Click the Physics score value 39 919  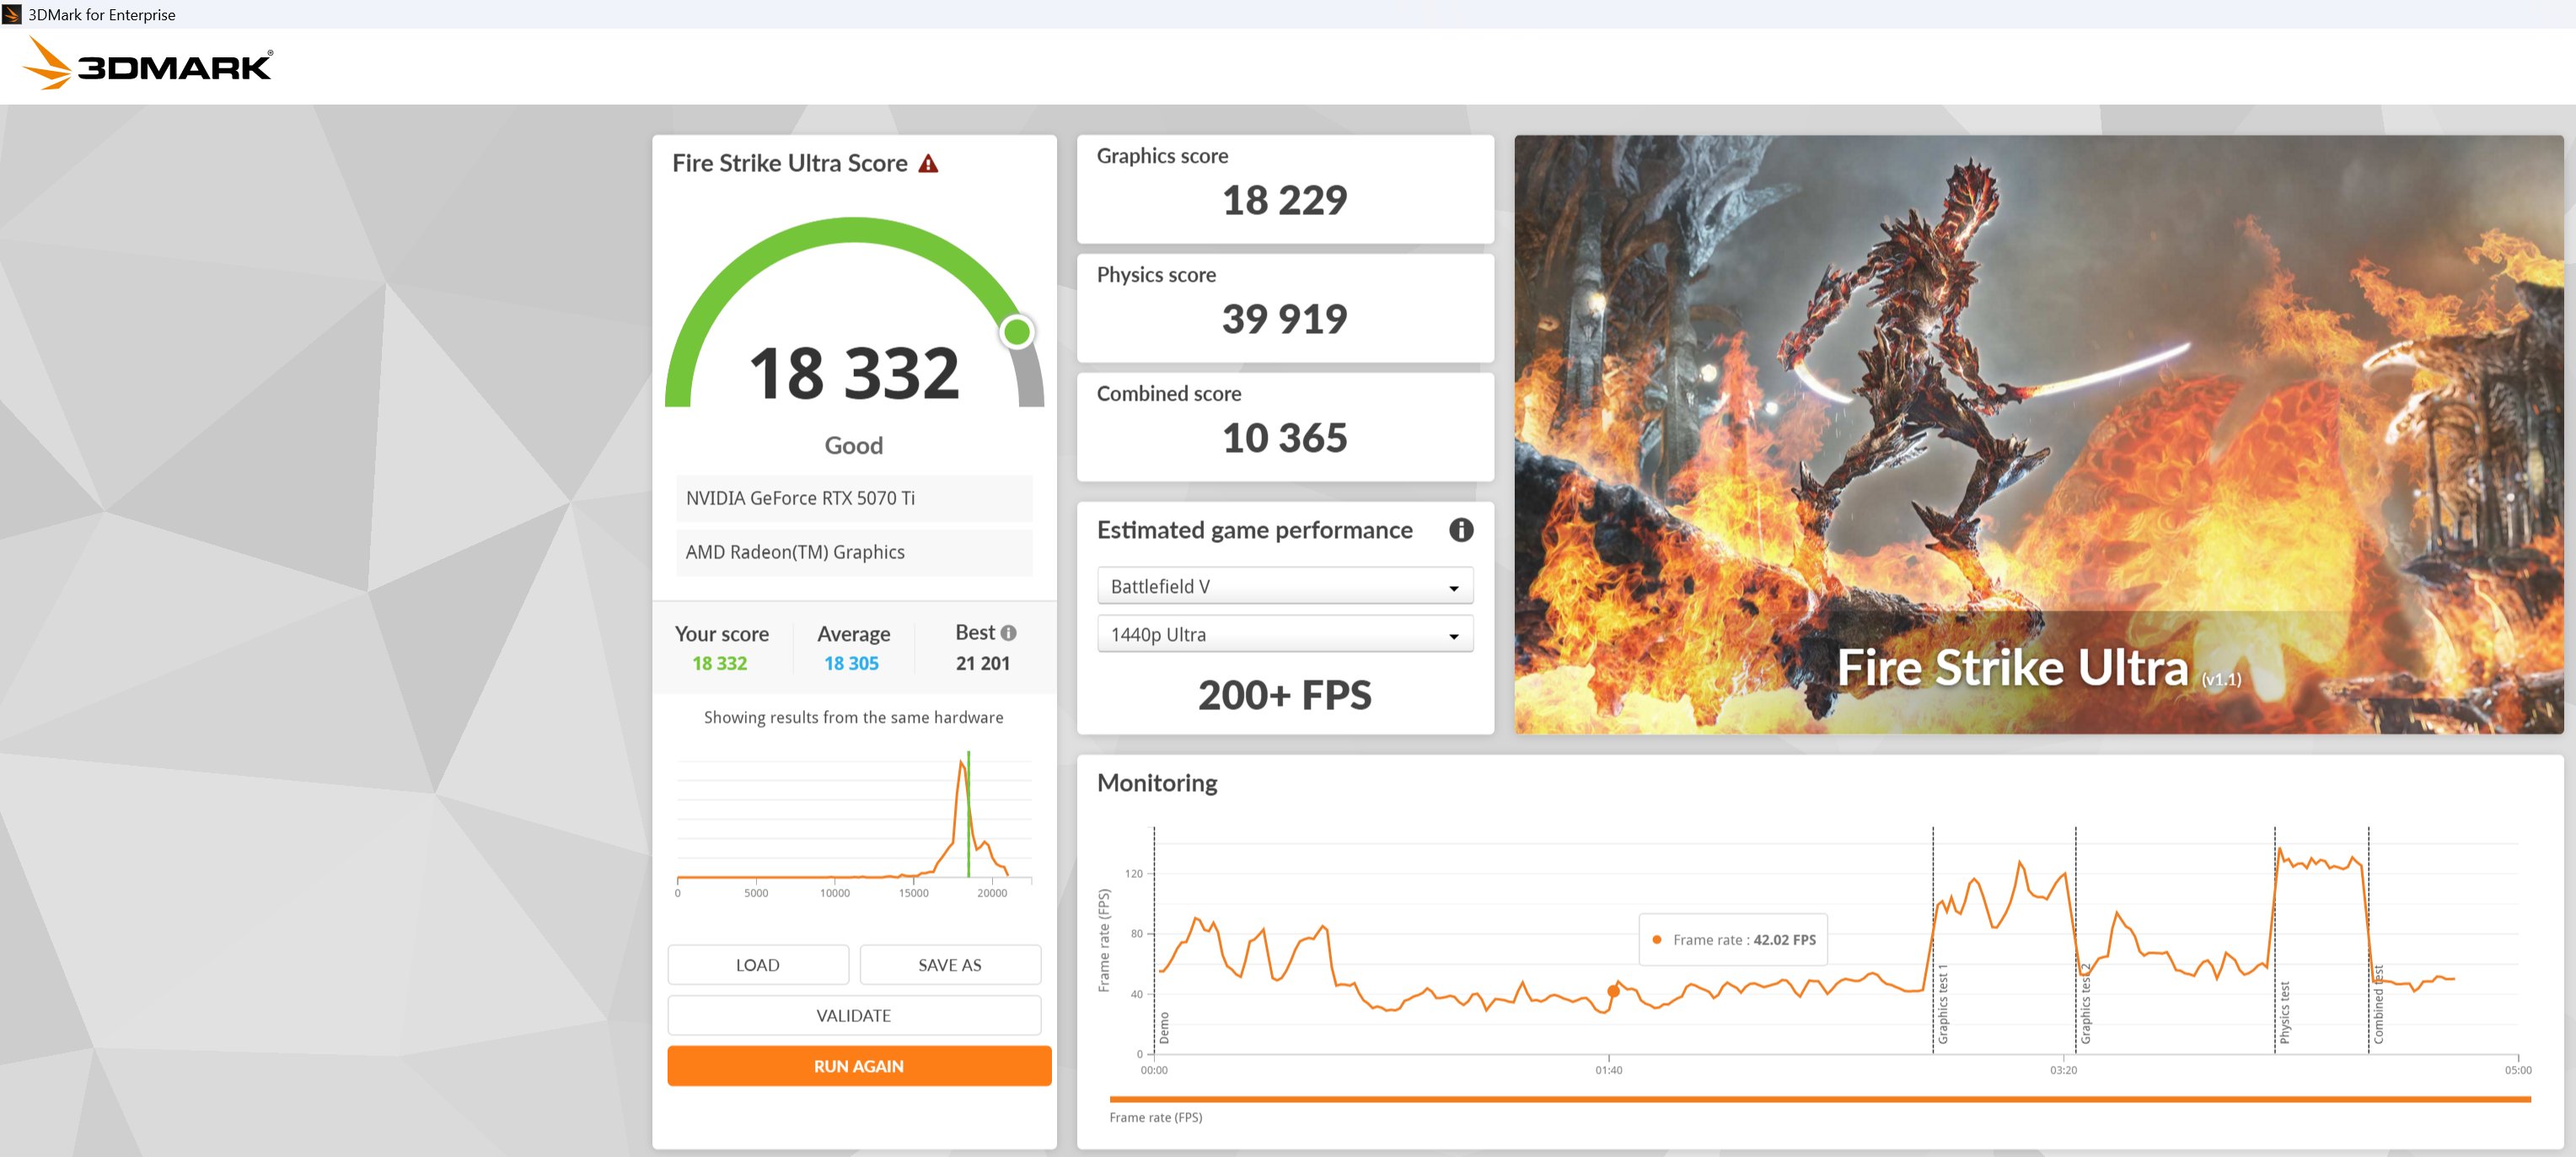(x=1285, y=320)
